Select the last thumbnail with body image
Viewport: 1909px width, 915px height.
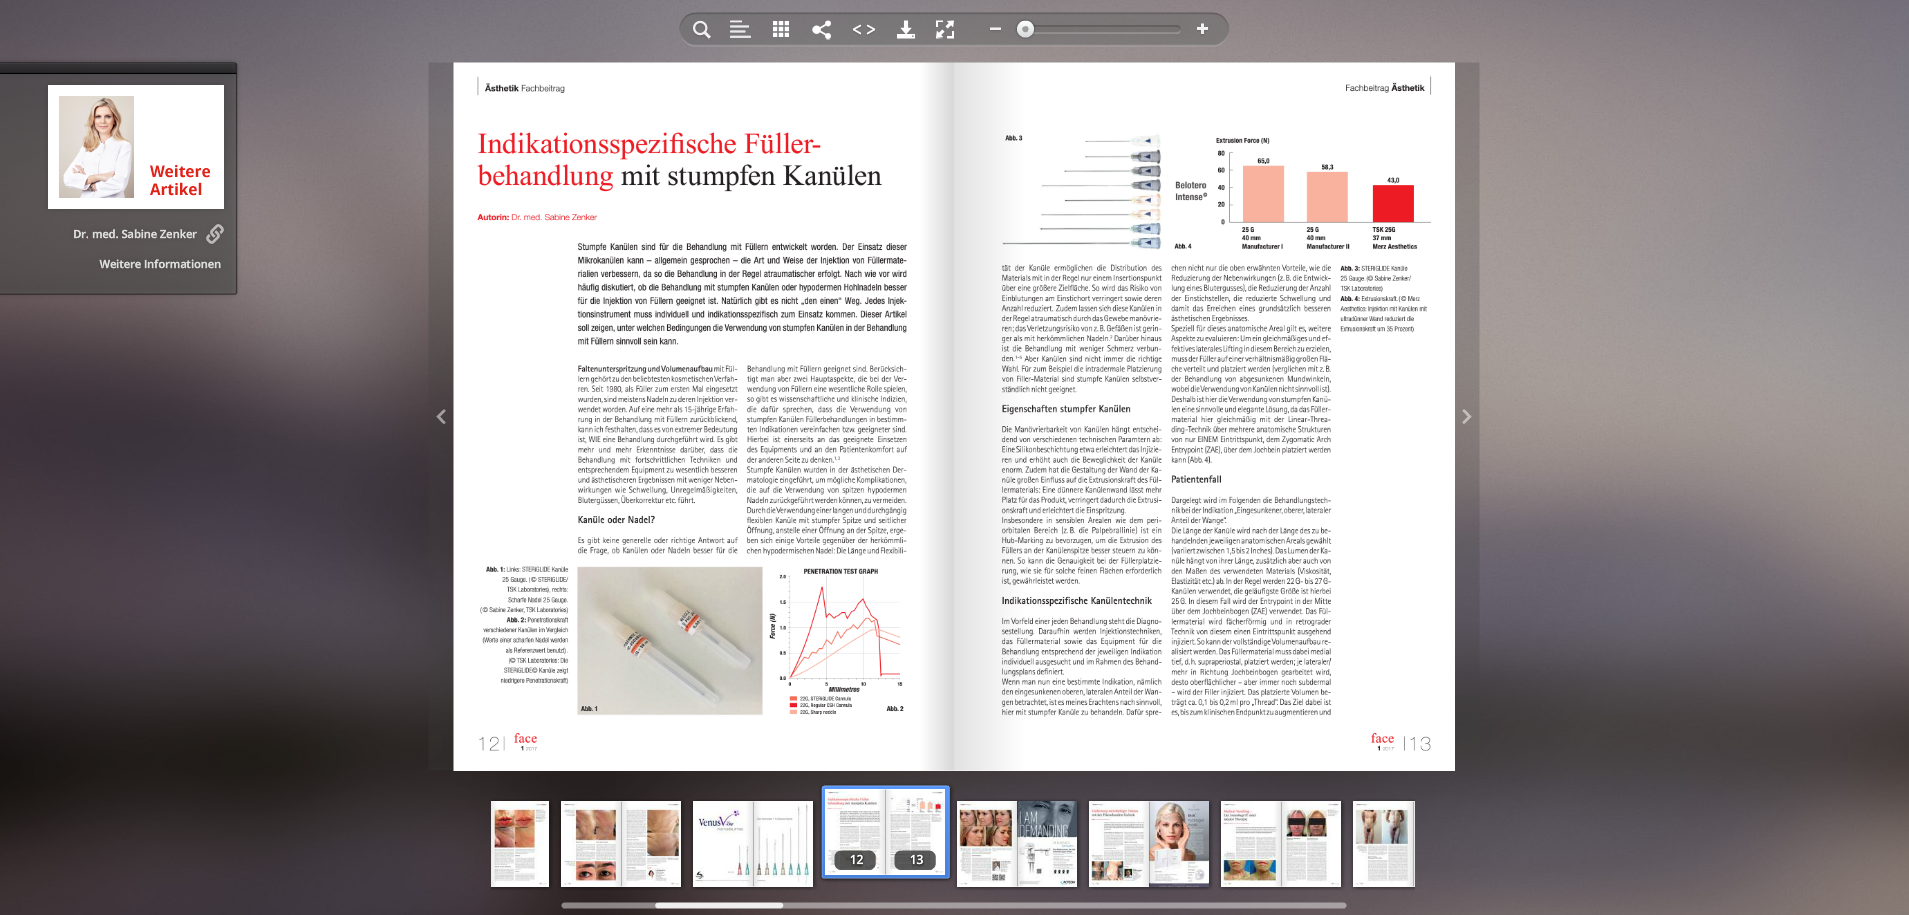coord(1384,844)
